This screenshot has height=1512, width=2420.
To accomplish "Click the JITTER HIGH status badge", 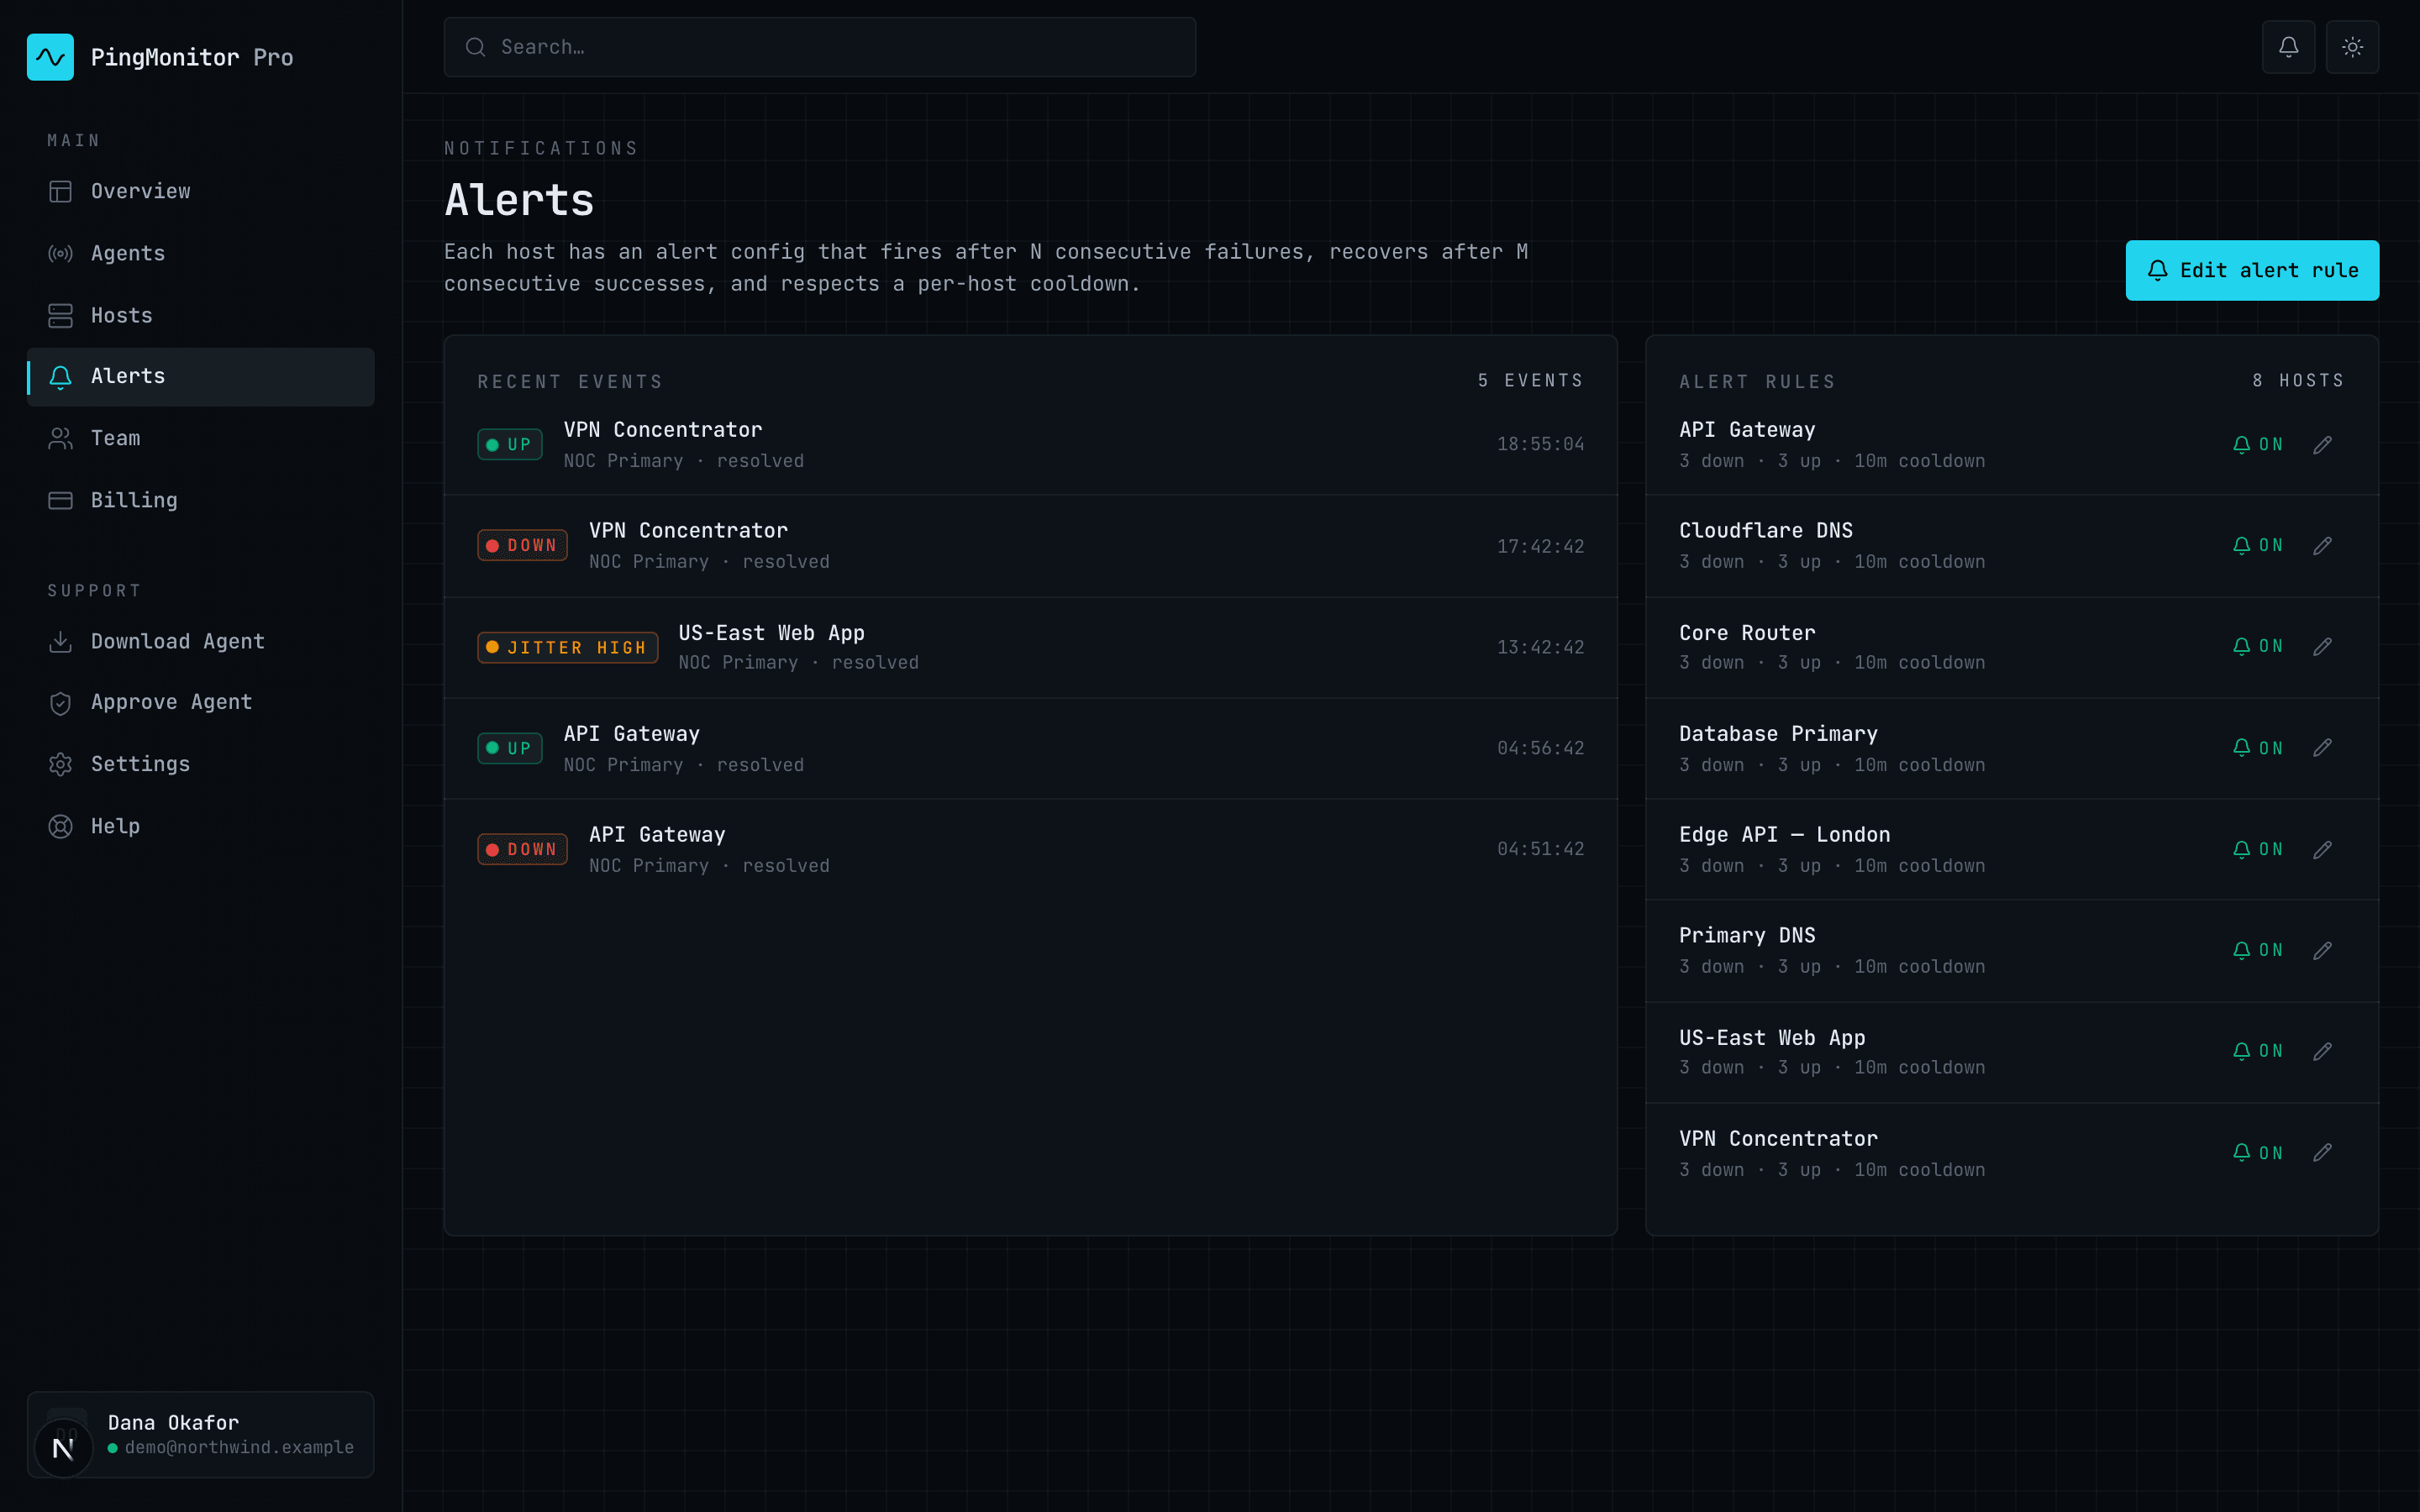I will [568, 648].
